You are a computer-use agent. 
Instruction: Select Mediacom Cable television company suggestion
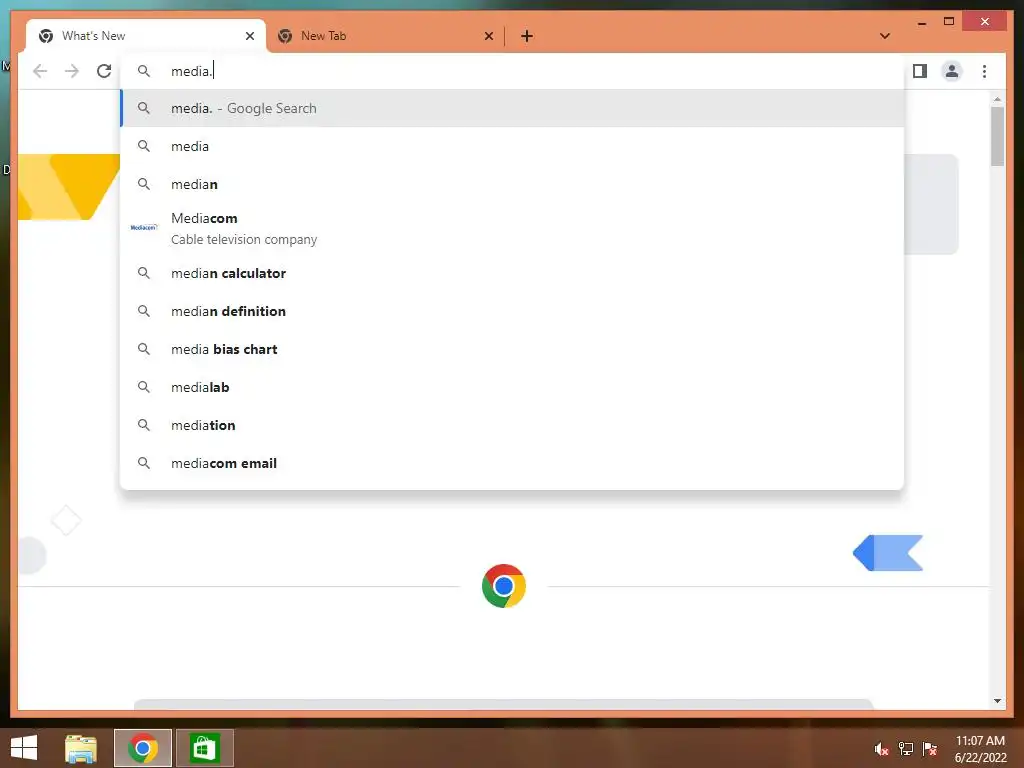(513, 229)
